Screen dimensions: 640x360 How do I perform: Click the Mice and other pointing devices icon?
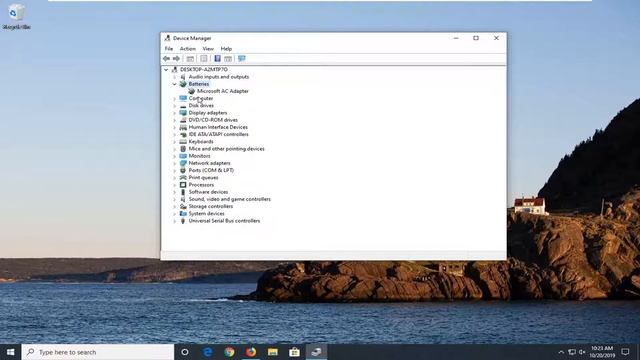pos(183,149)
